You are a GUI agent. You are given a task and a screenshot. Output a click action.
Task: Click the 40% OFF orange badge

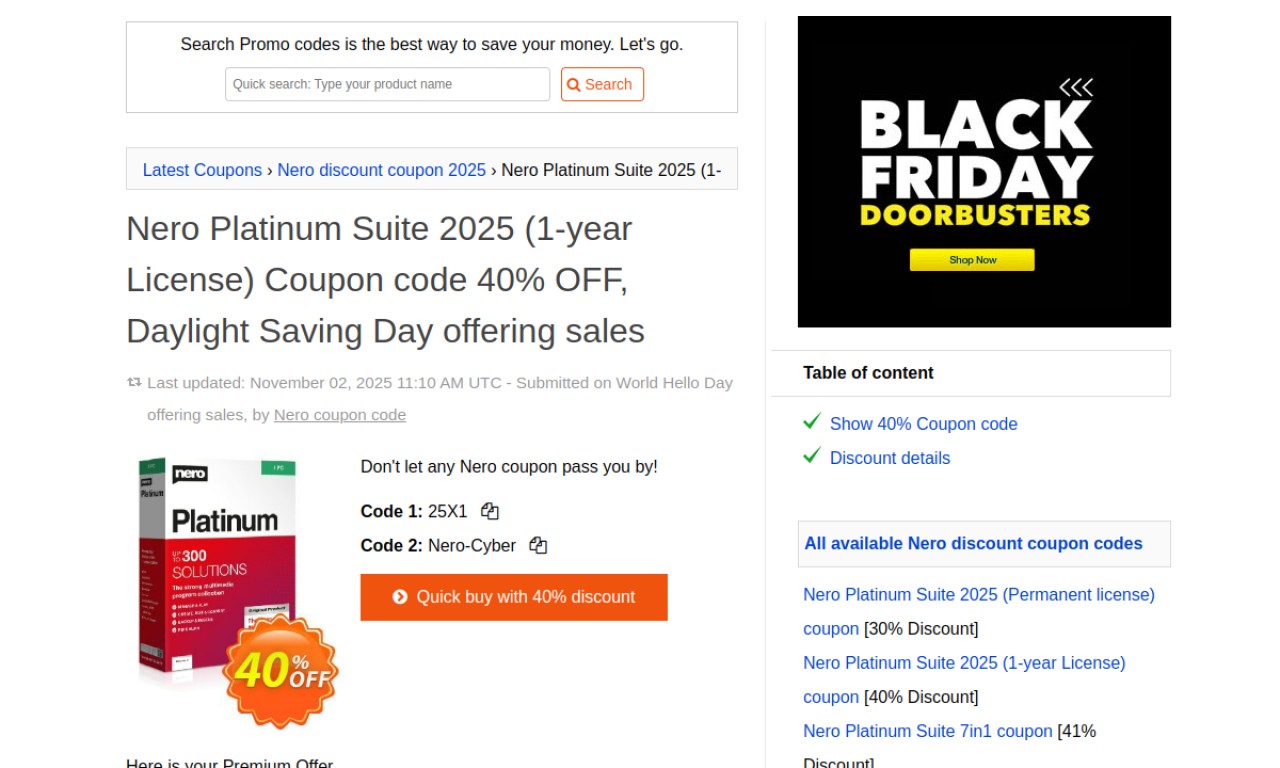tap(281, 670)
